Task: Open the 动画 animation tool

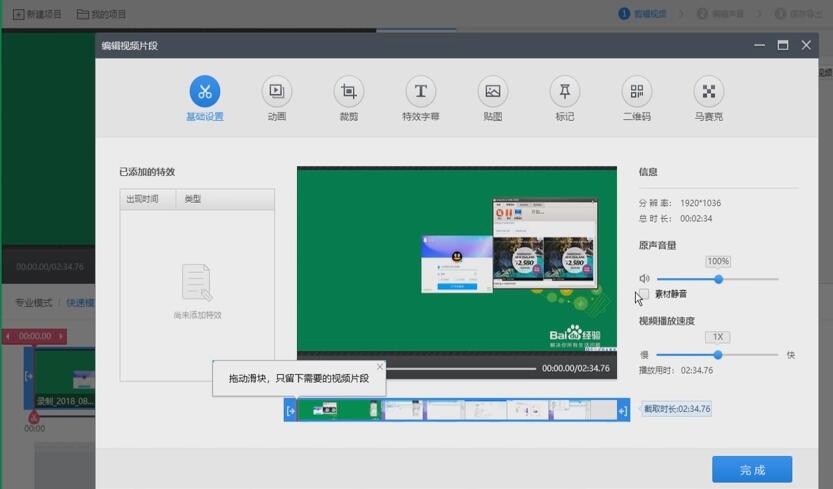Action: 277,92
